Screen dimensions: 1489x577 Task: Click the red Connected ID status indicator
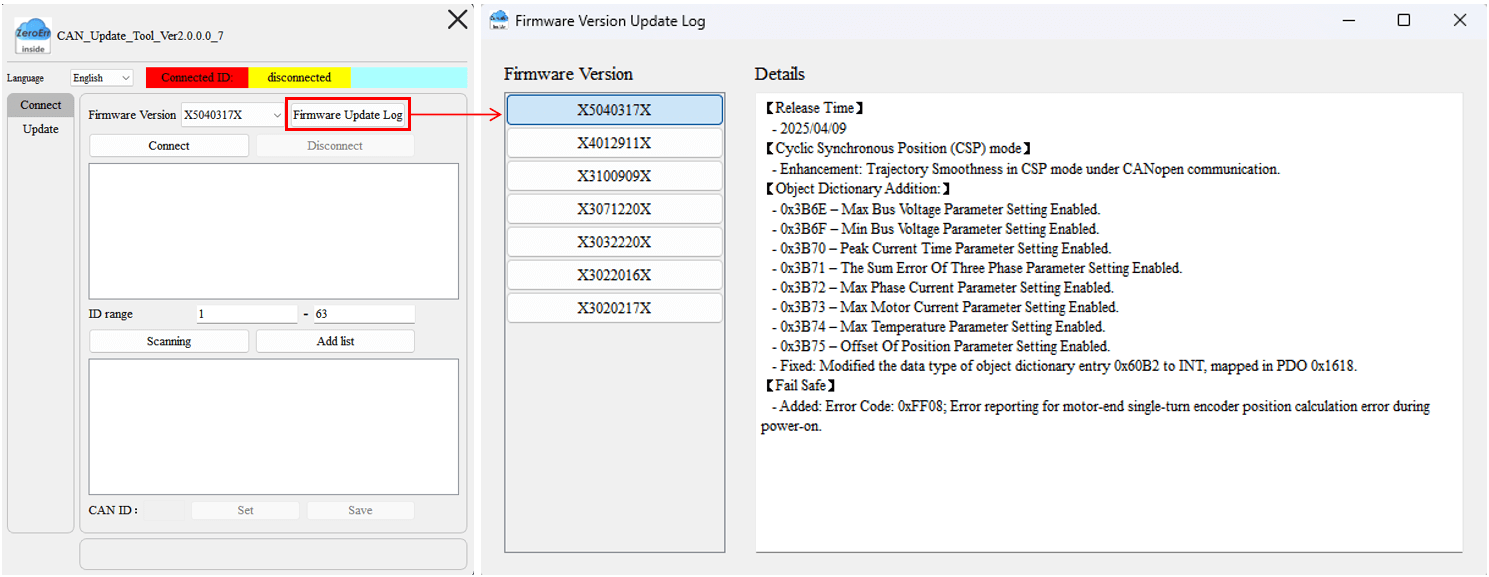tap(196, 78)
